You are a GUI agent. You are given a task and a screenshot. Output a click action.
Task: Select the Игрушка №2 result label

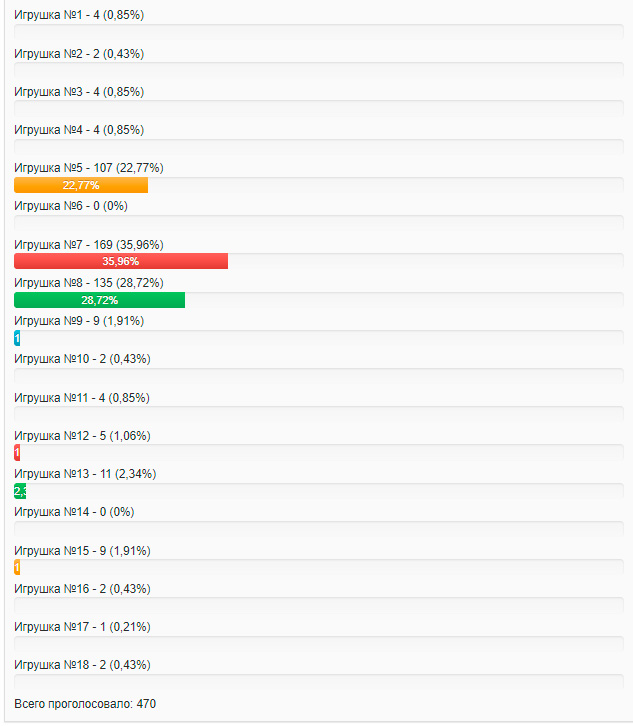[79, 54]
